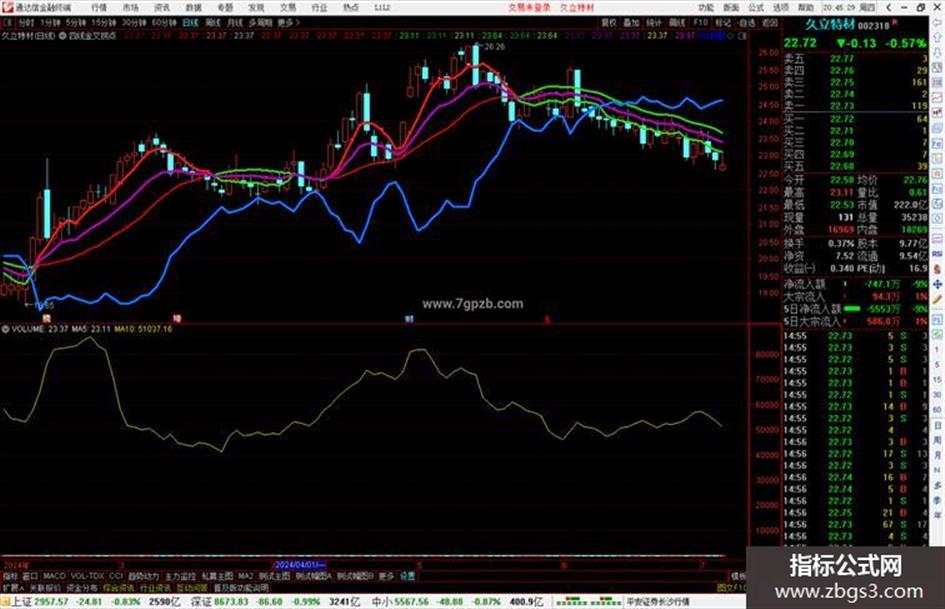Image resolution: width=945 pixels, height=609 pixels.
Task: Switch chart to 5分钟 period
Action: (x=76, y=22)
